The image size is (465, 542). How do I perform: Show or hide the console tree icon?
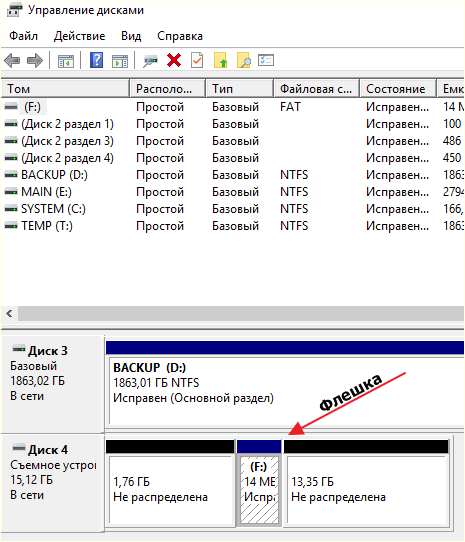pos(66,61)
